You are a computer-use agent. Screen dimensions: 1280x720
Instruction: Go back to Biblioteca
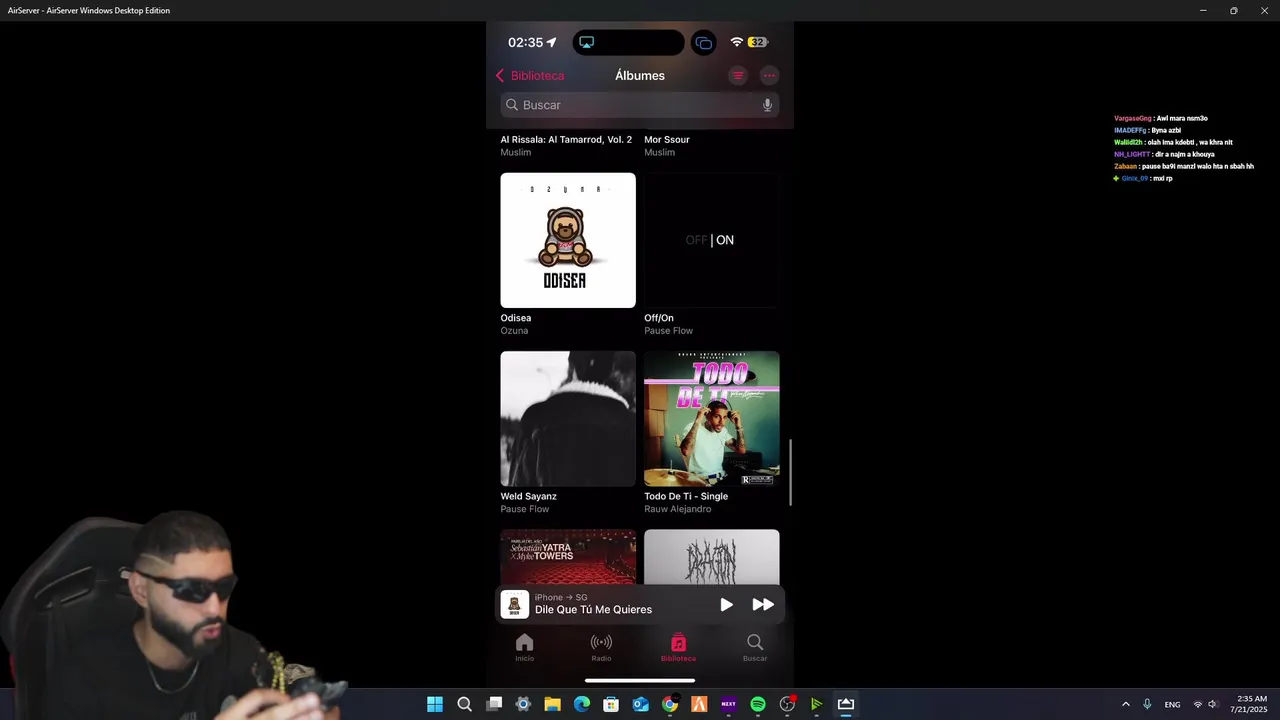click(530, 76)
